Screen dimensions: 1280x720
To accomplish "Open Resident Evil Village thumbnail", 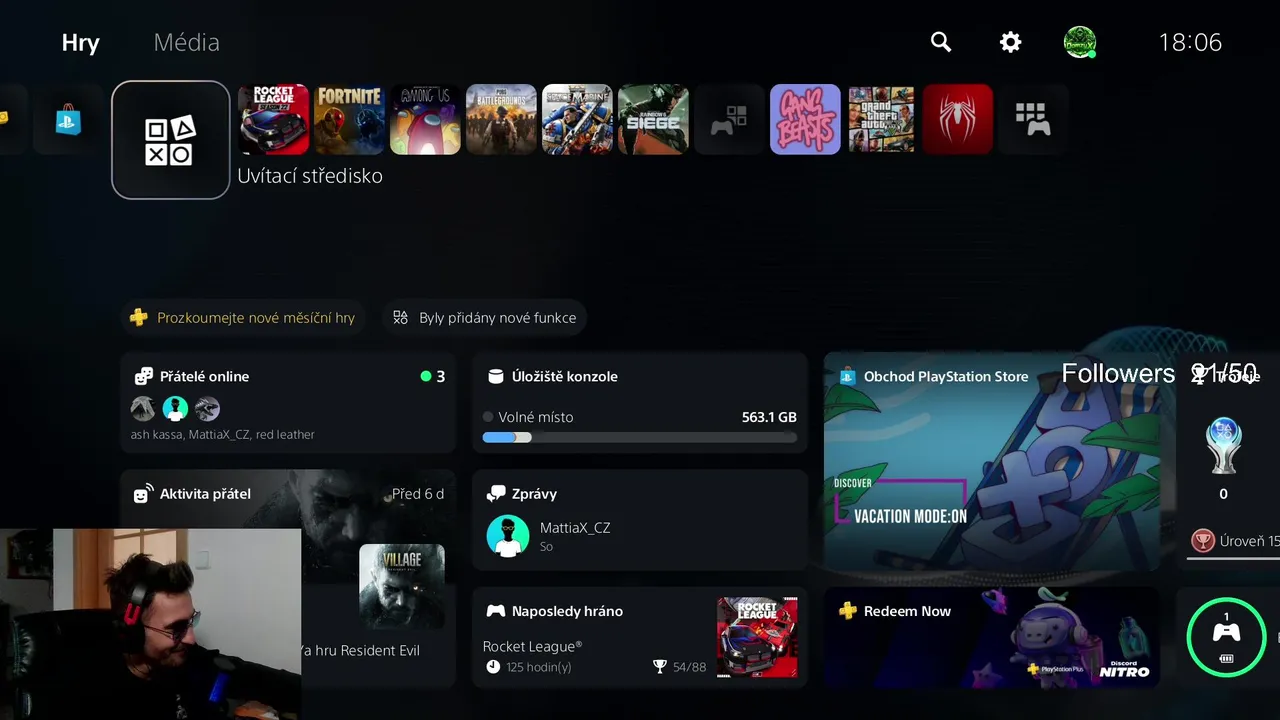I will (x=402, y=587).
